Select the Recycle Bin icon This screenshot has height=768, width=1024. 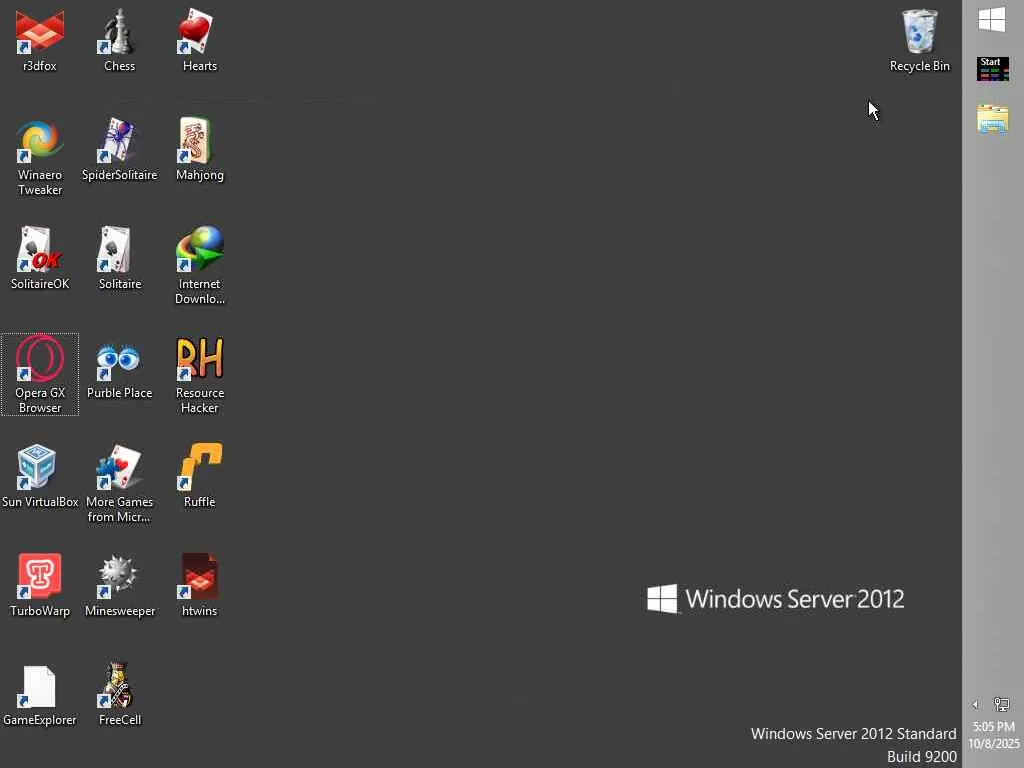pyautogui.click(x=920, y=40)
